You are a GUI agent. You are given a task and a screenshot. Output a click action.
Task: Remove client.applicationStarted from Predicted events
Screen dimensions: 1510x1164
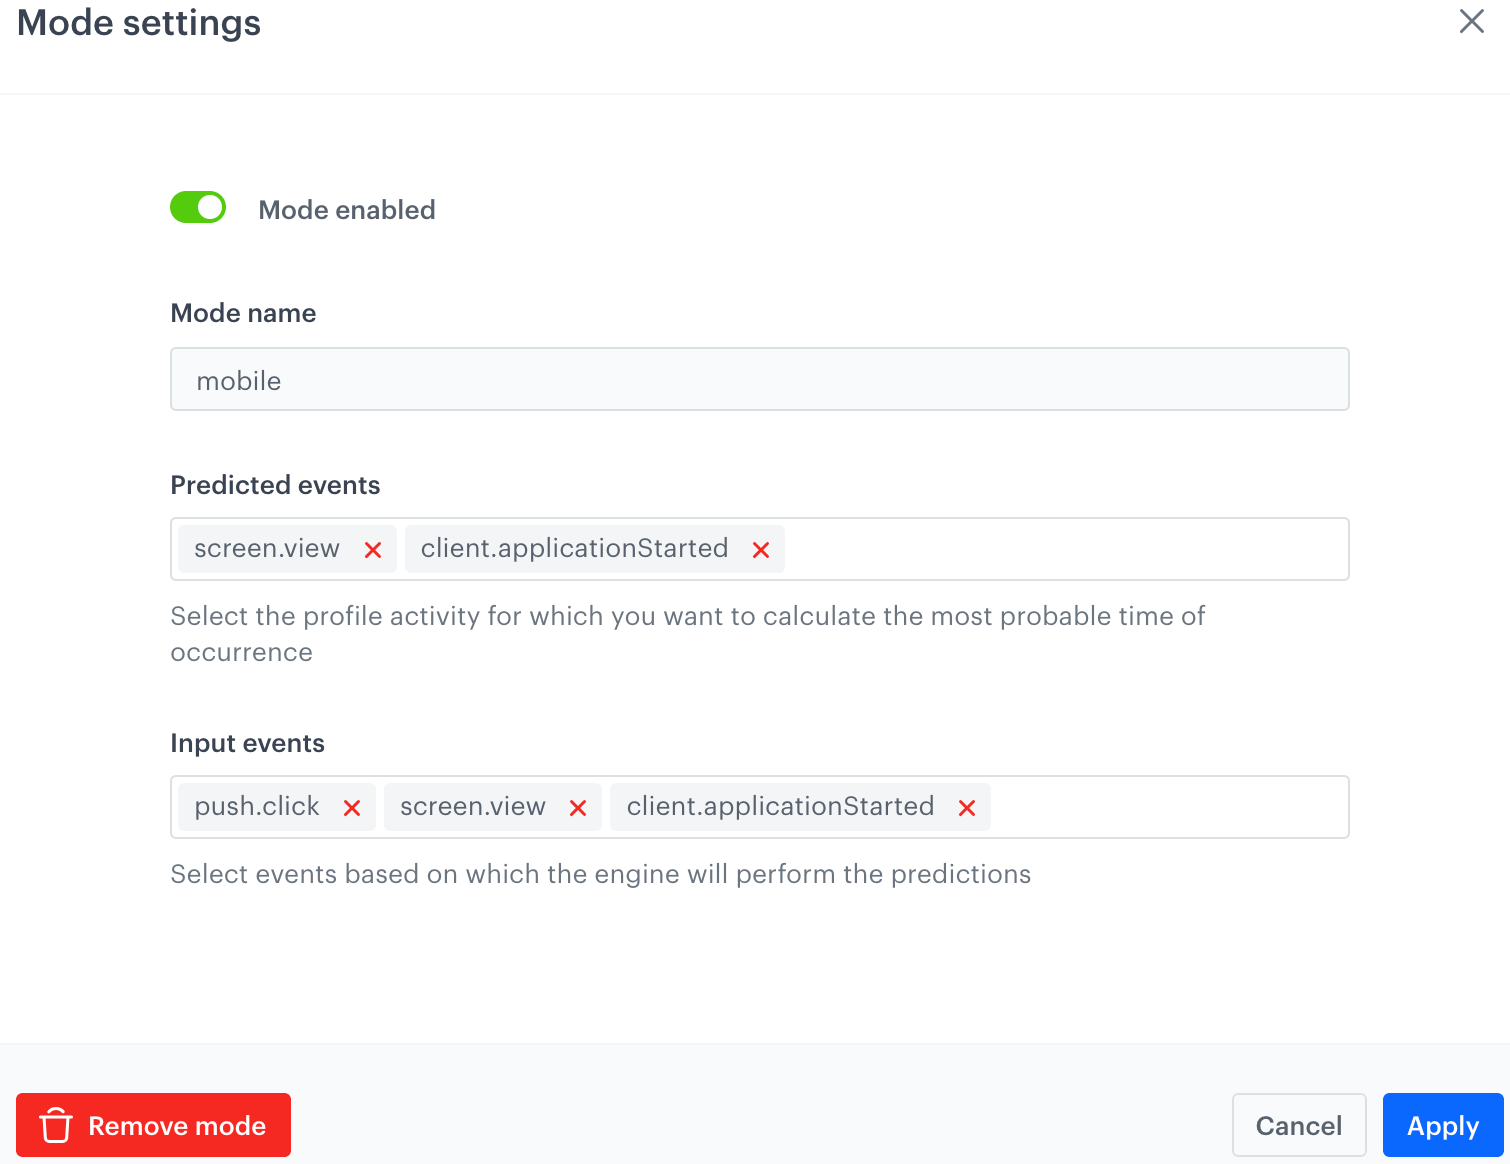(761, 550)
